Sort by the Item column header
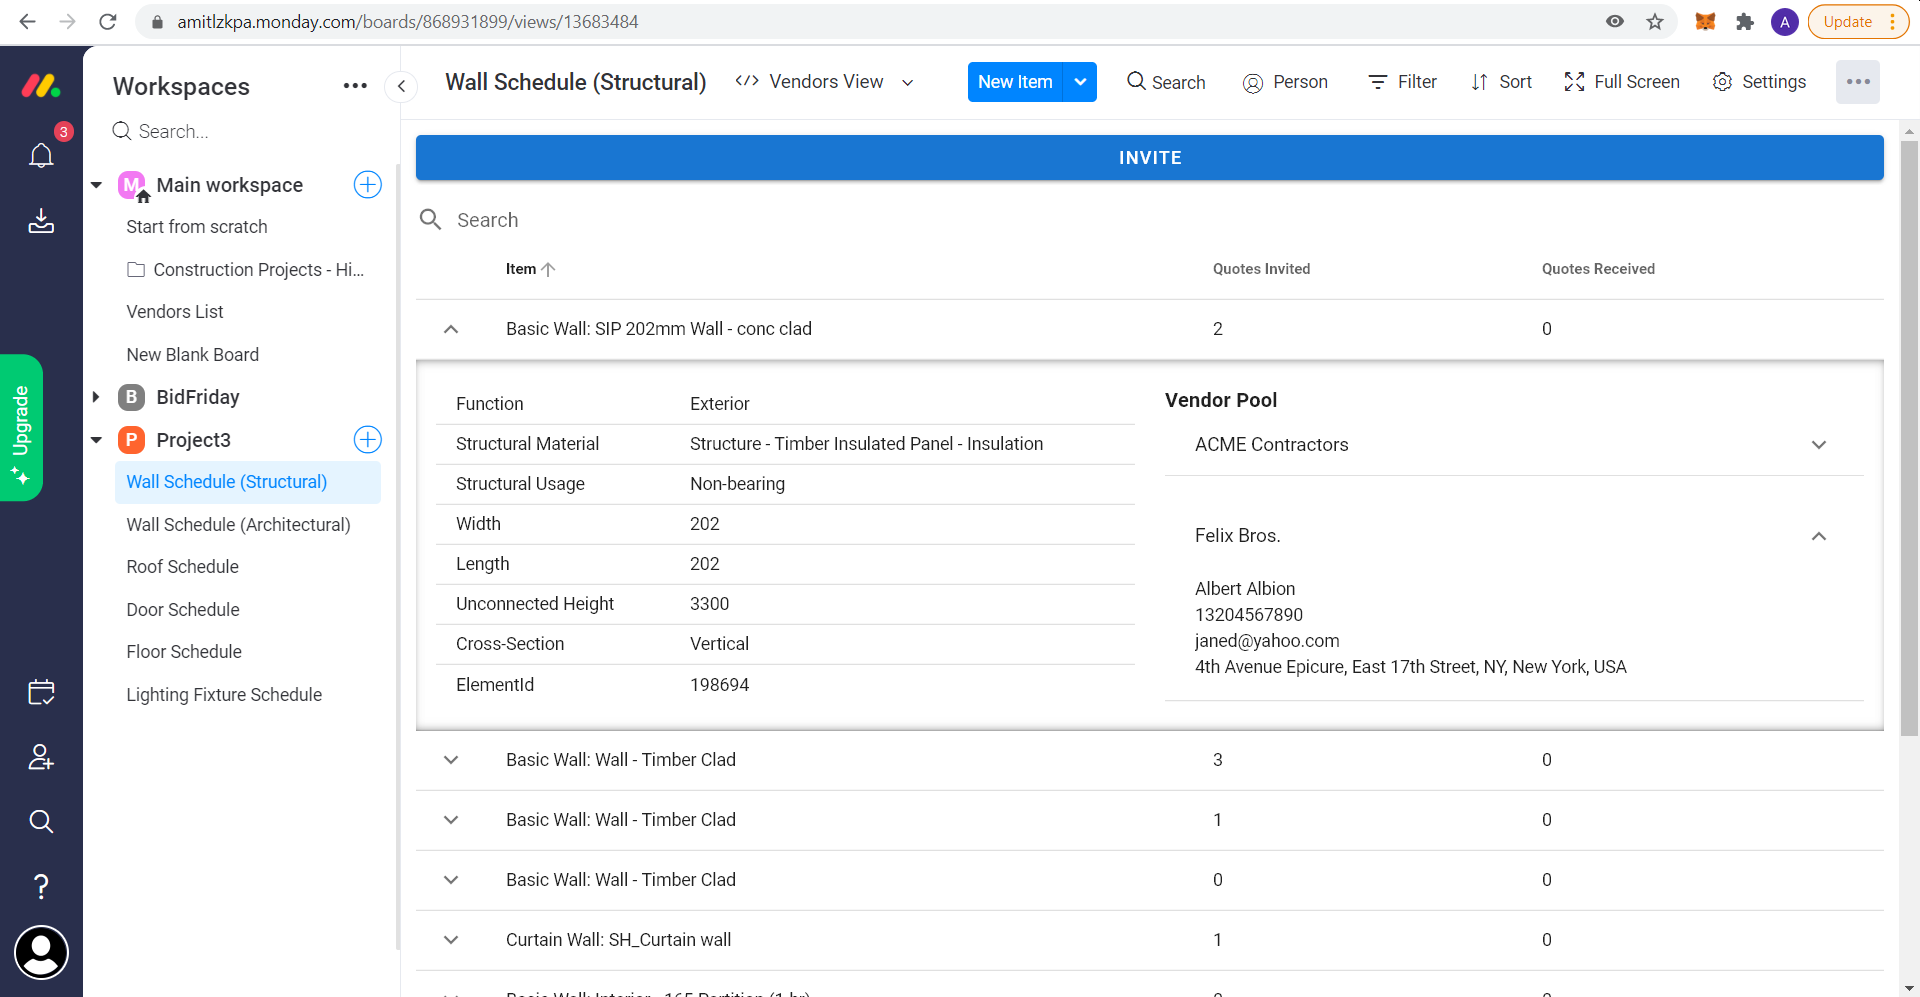1920x997 pixels. point(530,269)
